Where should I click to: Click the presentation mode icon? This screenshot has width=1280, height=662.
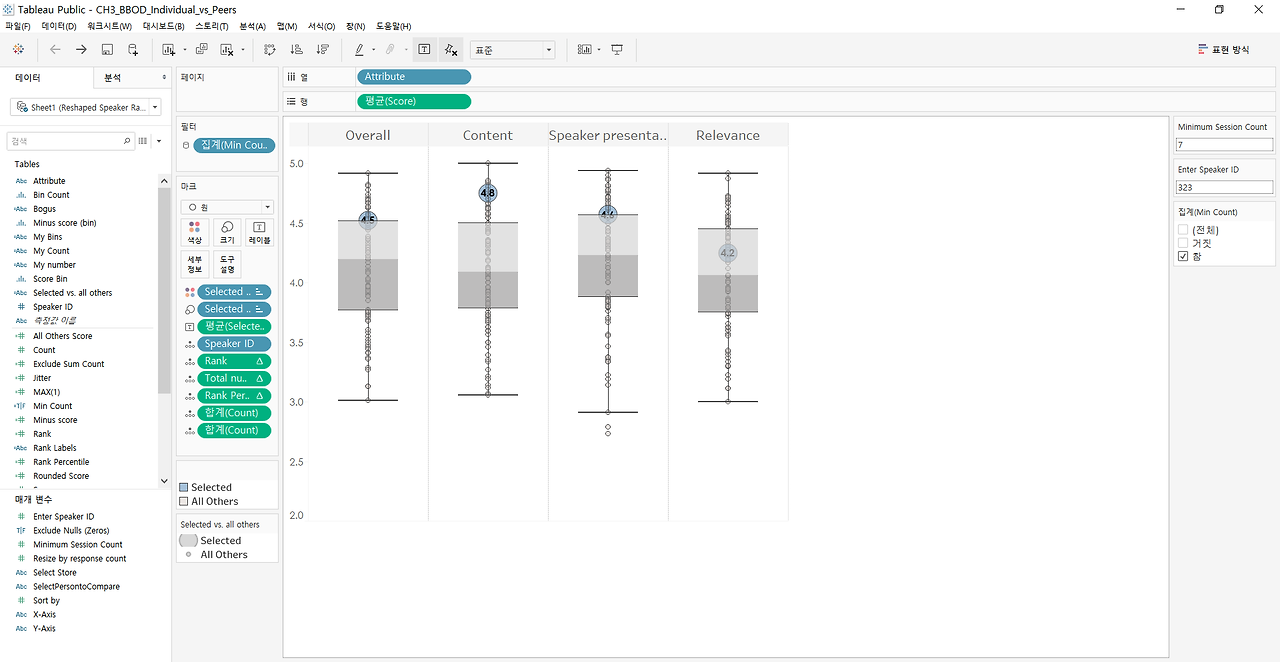tap(617, 49)
